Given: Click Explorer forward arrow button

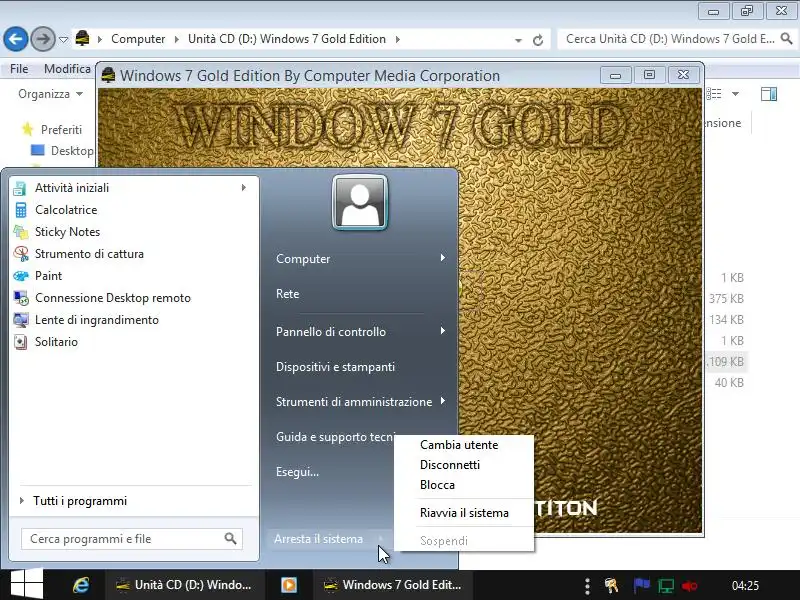Looking at the screenshot, I should (x=43, y=39).
